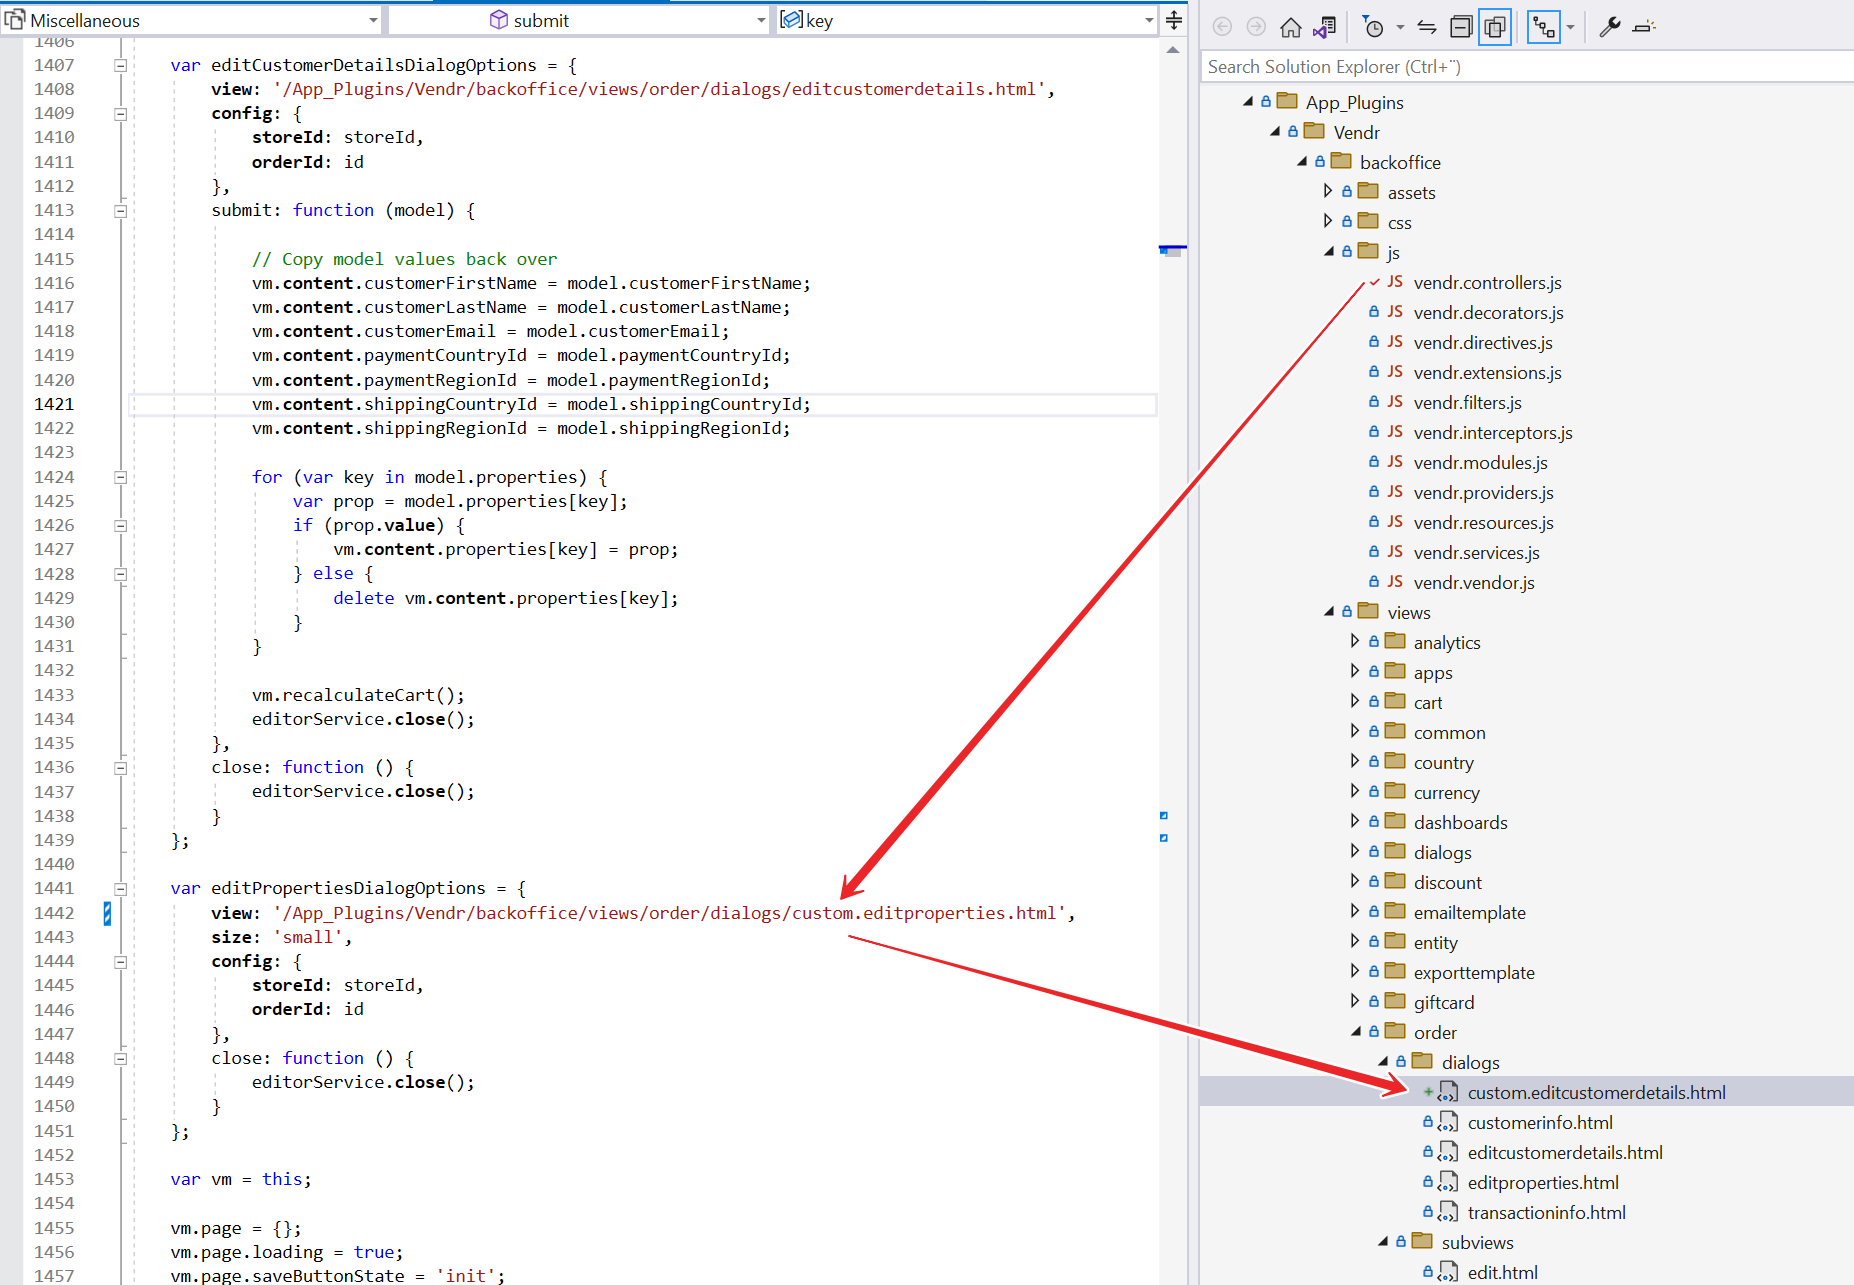Select customerinfo.html file
The width and height of the screenshot is (1854, 1285).
(x=1540, y=1123)
